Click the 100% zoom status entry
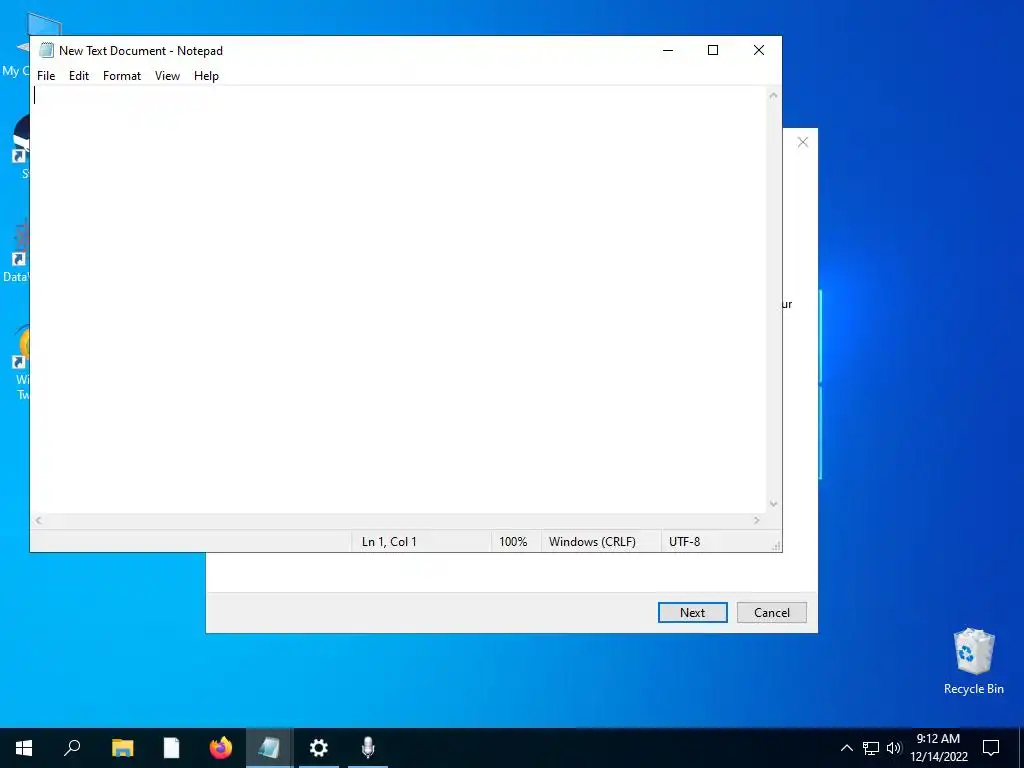1024x768 pixels. tap(513, 541)
